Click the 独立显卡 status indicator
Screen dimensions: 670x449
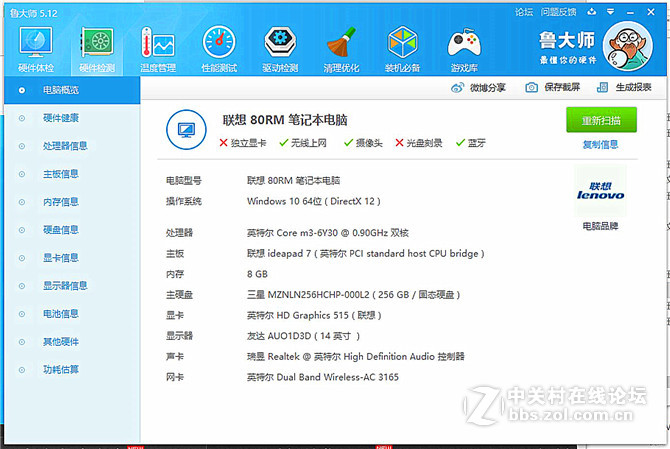pyautogui.click(x=243, y=143)
